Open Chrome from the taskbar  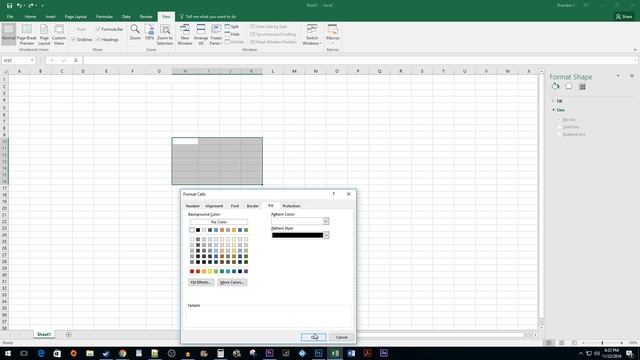click(122, 353)
